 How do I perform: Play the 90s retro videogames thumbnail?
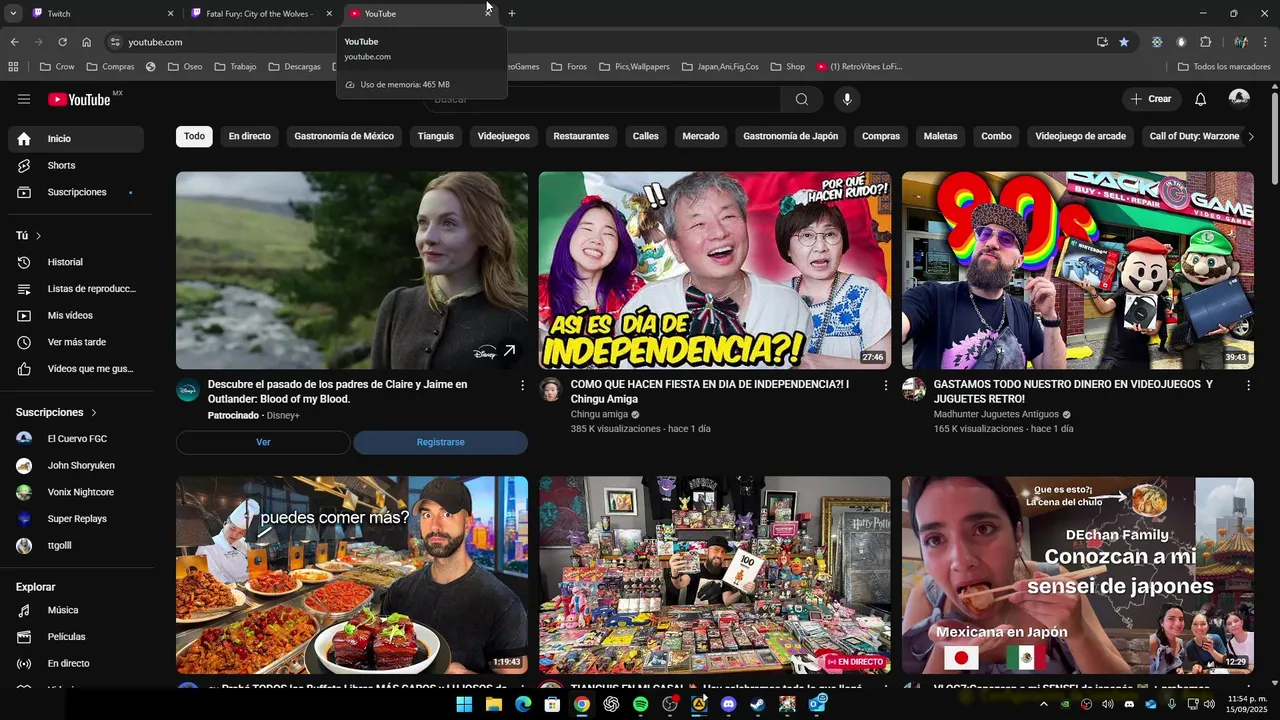pos(1077,270)
